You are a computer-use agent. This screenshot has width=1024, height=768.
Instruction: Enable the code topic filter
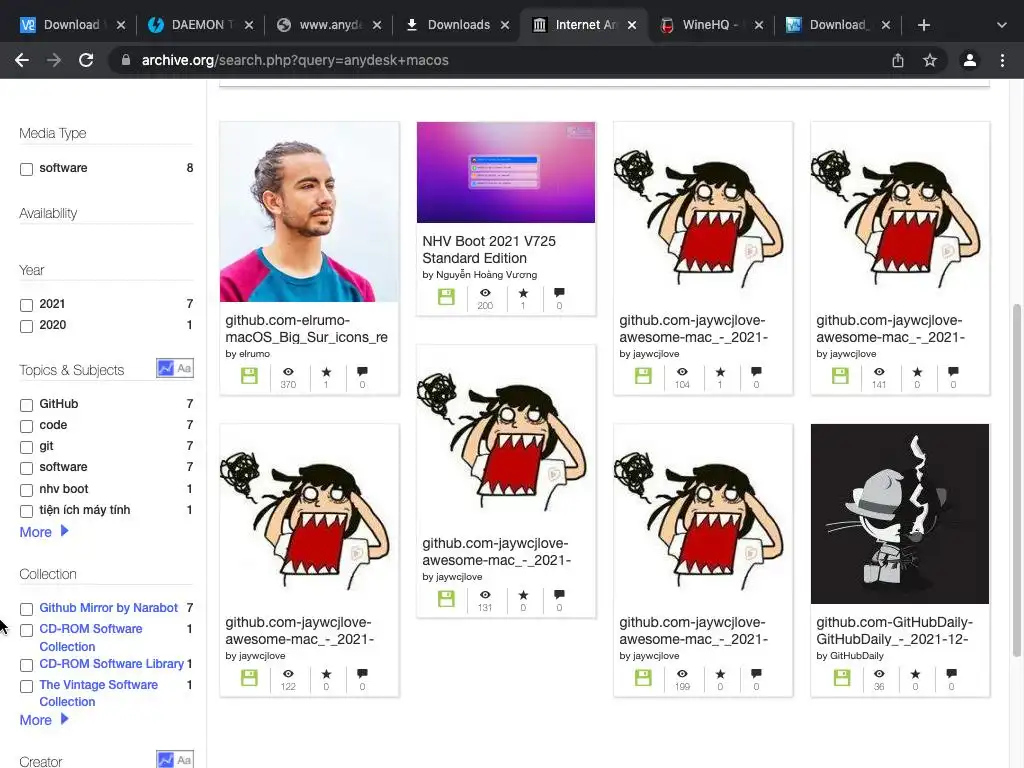point(26,426)
